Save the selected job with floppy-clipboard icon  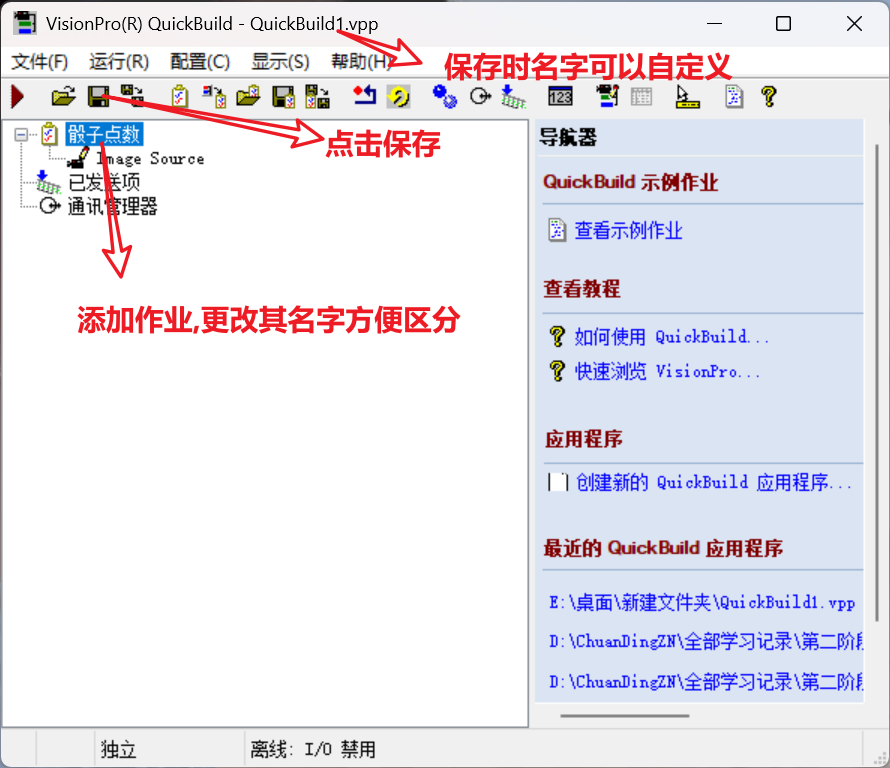(283, 96)
